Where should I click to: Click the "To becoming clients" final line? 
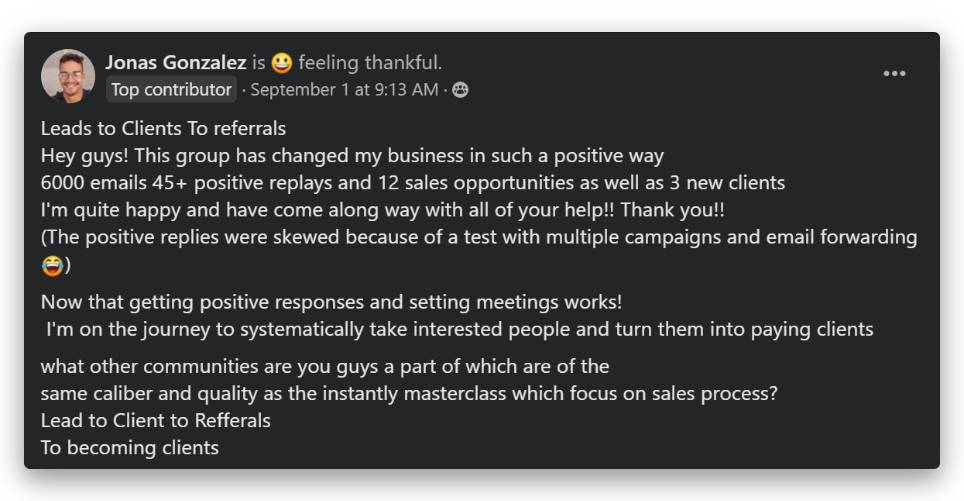130,447
